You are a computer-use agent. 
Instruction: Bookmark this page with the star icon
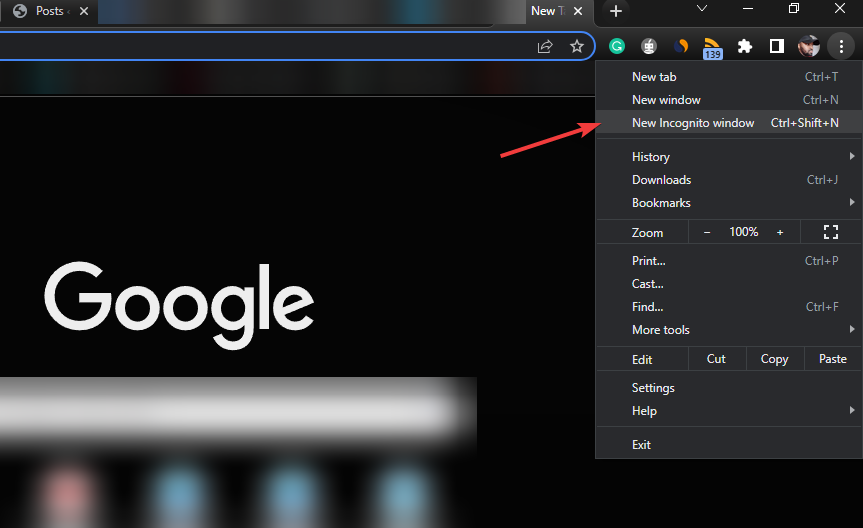pyautogui.click(x=576, y=46)
